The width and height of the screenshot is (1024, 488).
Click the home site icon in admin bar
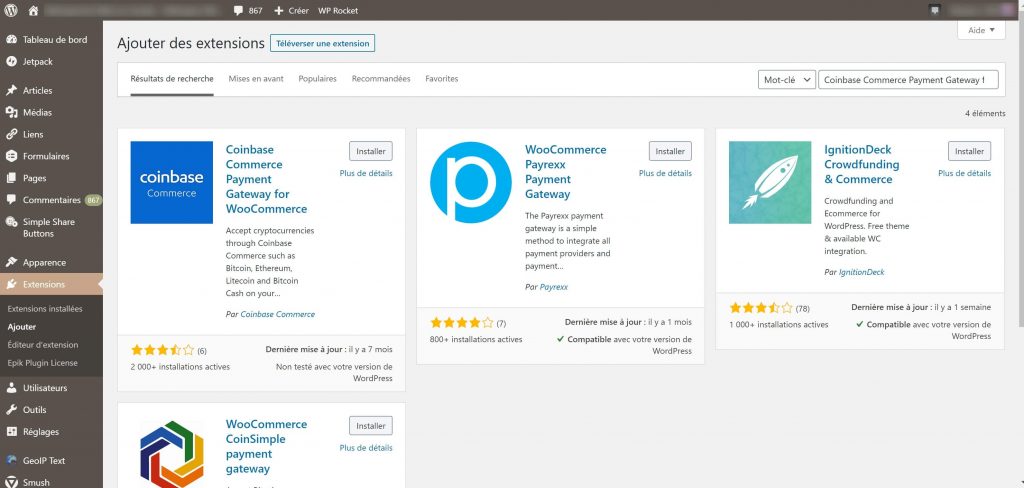click(33, 10)
